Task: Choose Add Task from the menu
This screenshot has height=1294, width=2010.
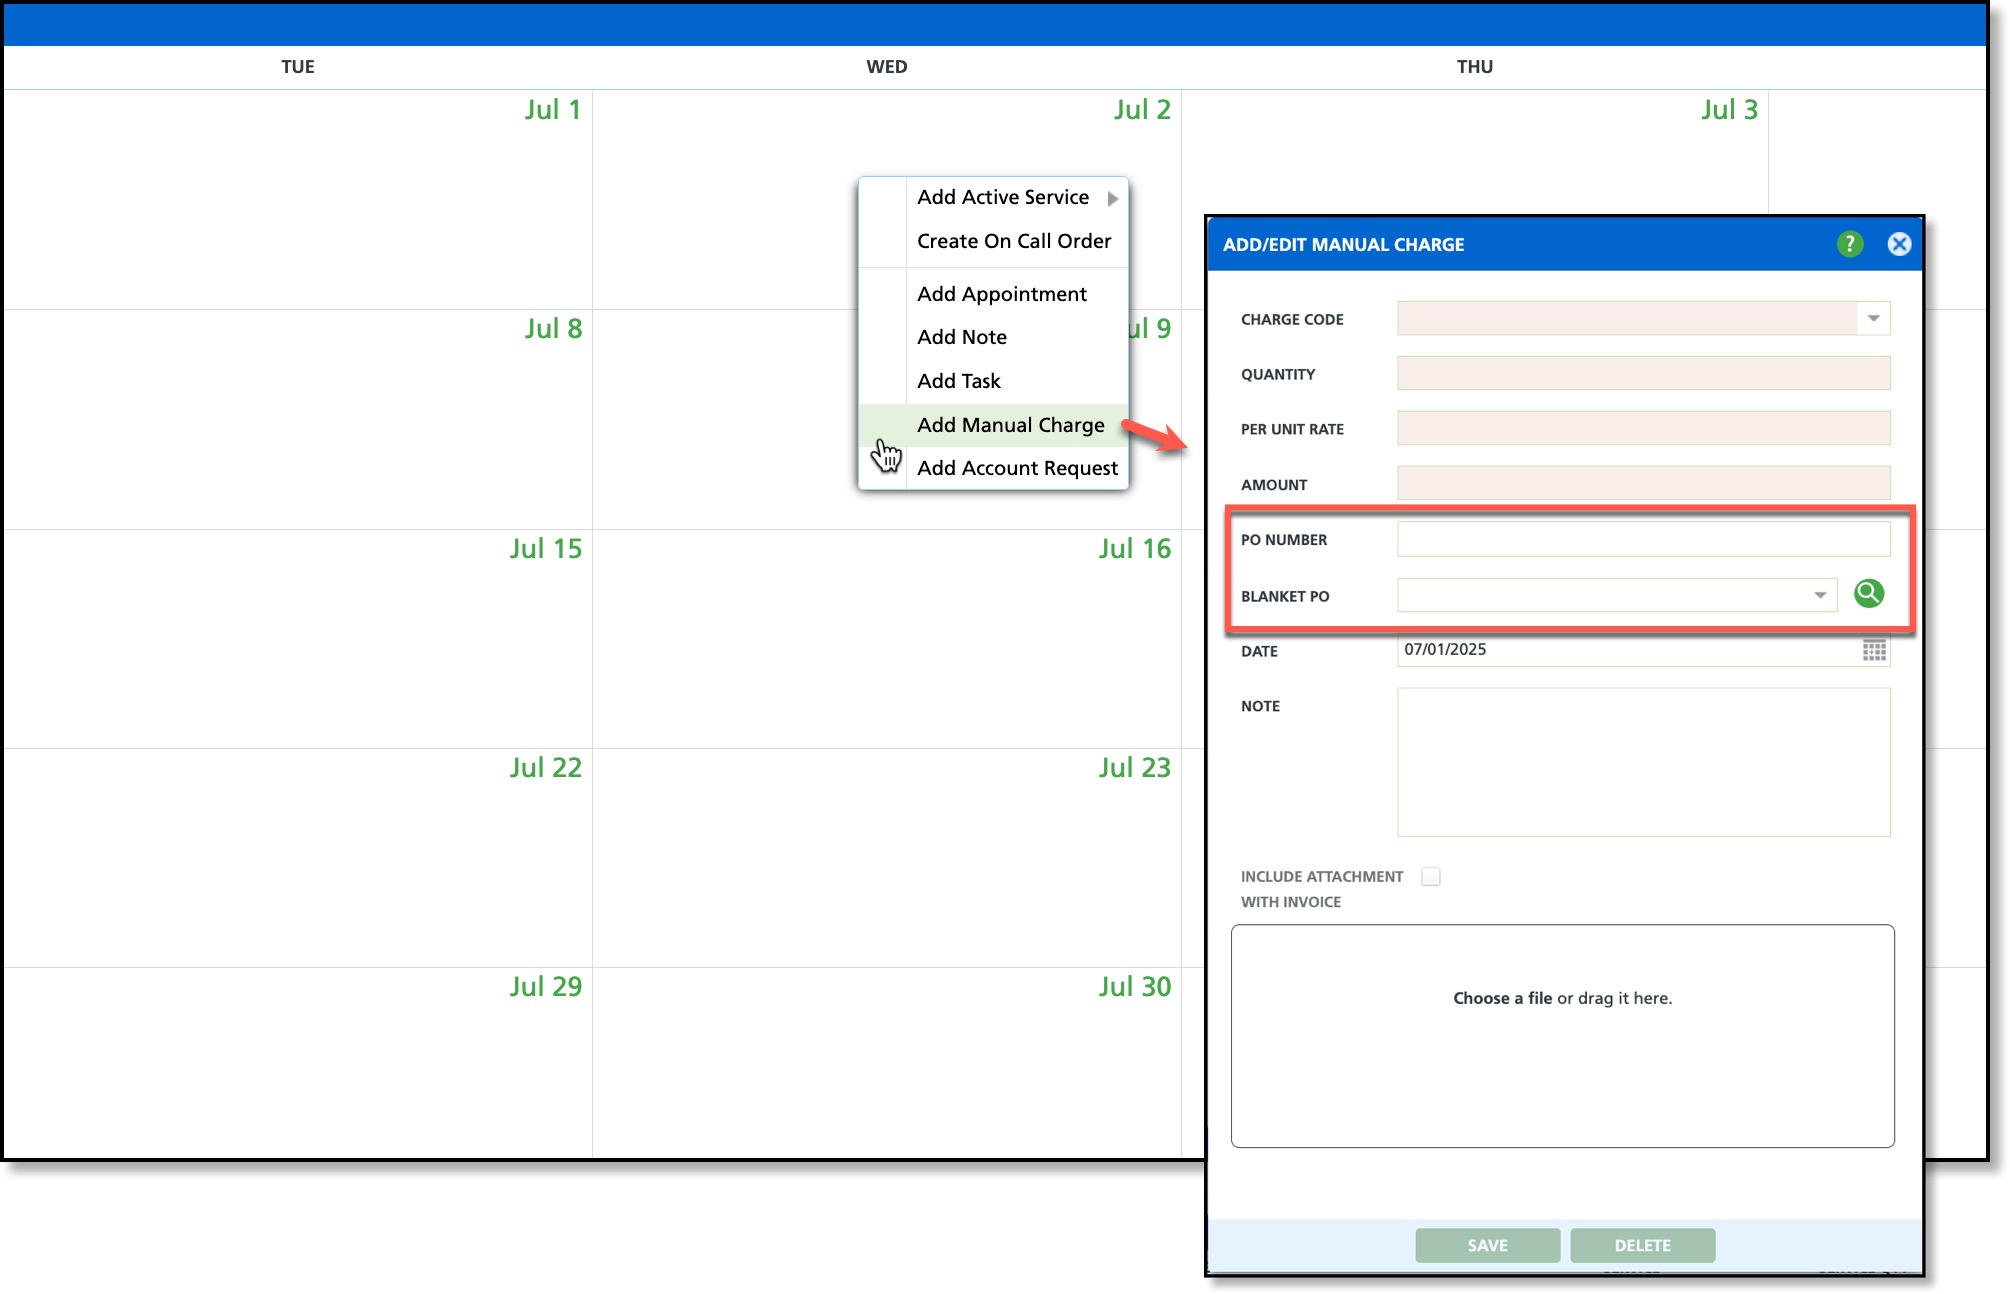Action: (x=958, y=381)
